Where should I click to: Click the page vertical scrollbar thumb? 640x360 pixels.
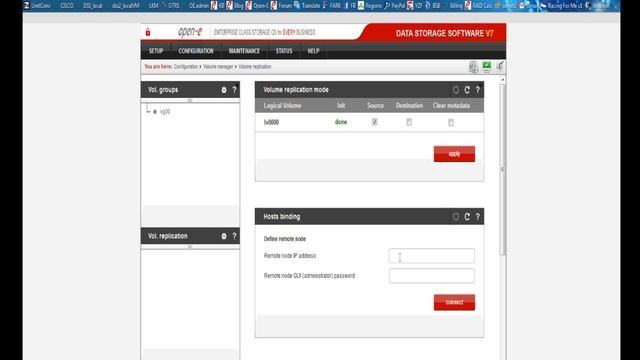pyautogui.click(x=503, y=169)
